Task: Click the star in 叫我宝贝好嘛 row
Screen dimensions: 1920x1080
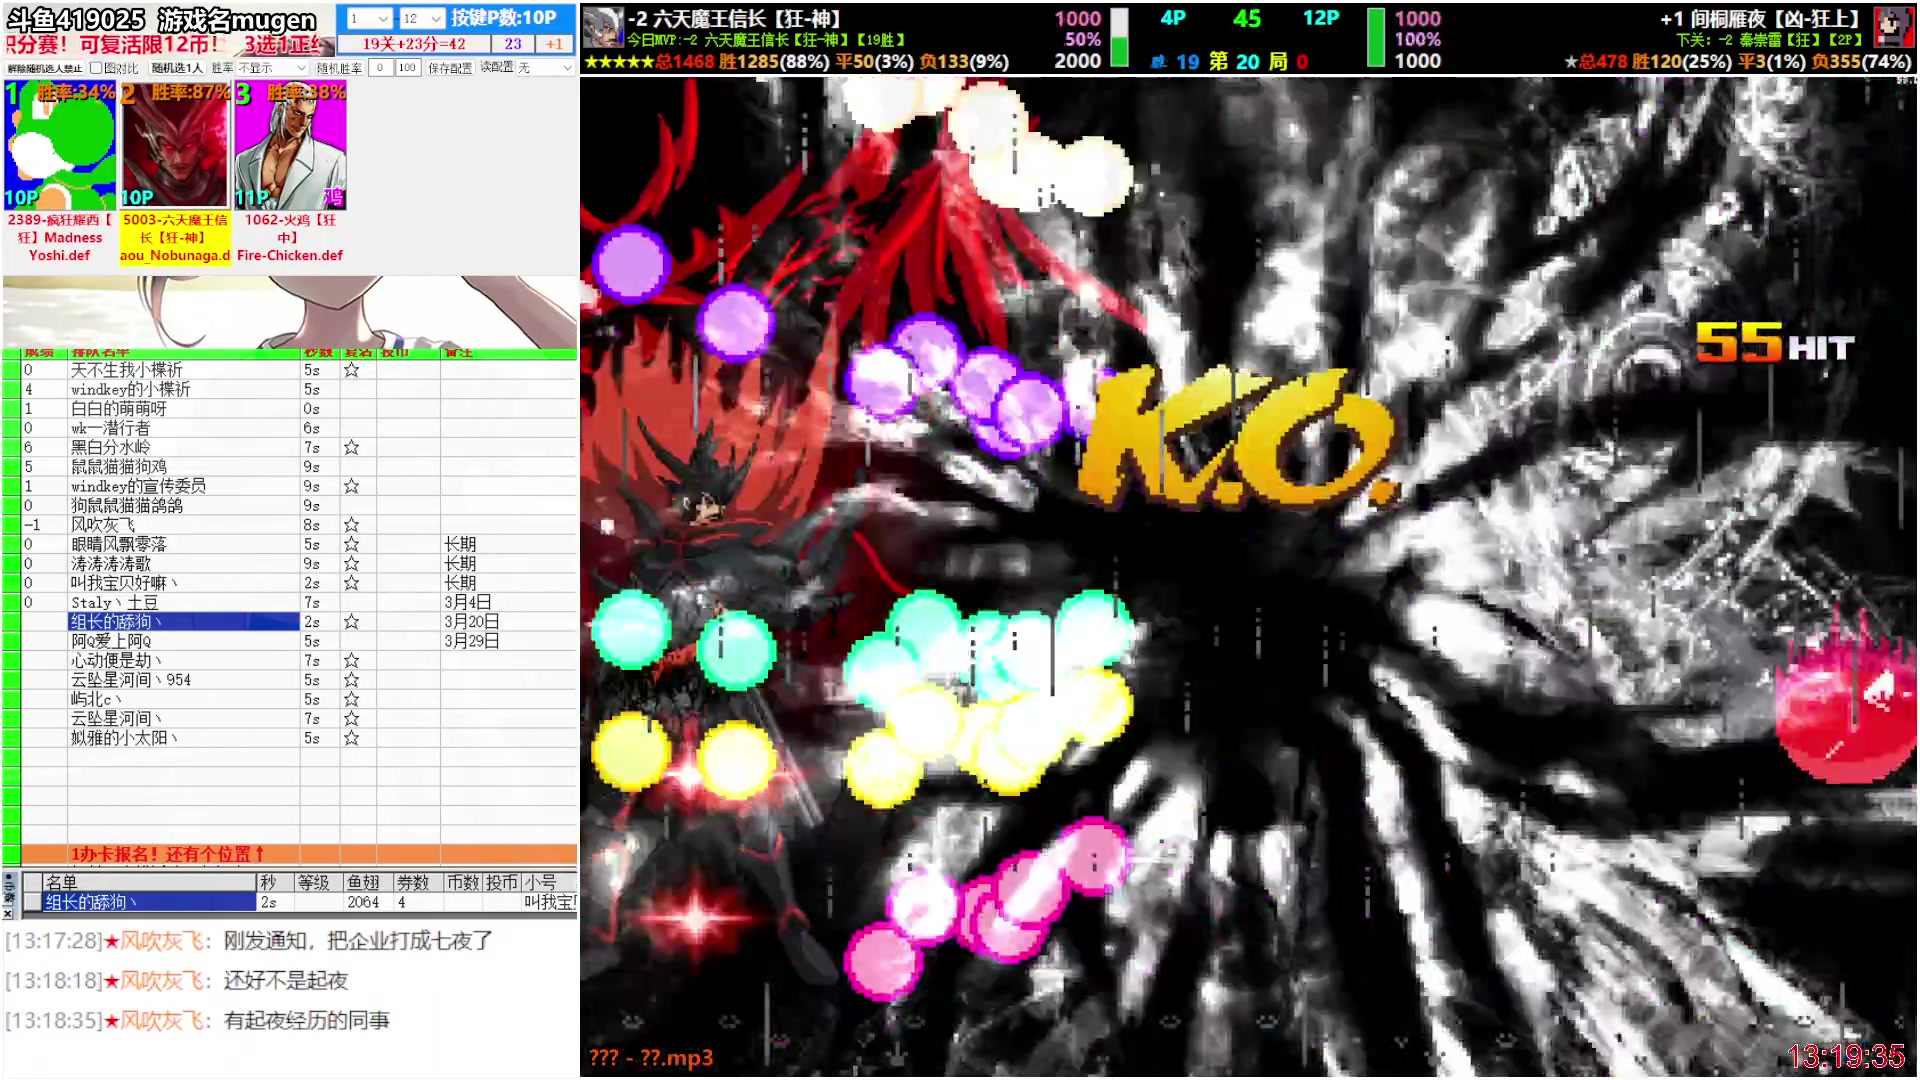Action: (351, 583)
